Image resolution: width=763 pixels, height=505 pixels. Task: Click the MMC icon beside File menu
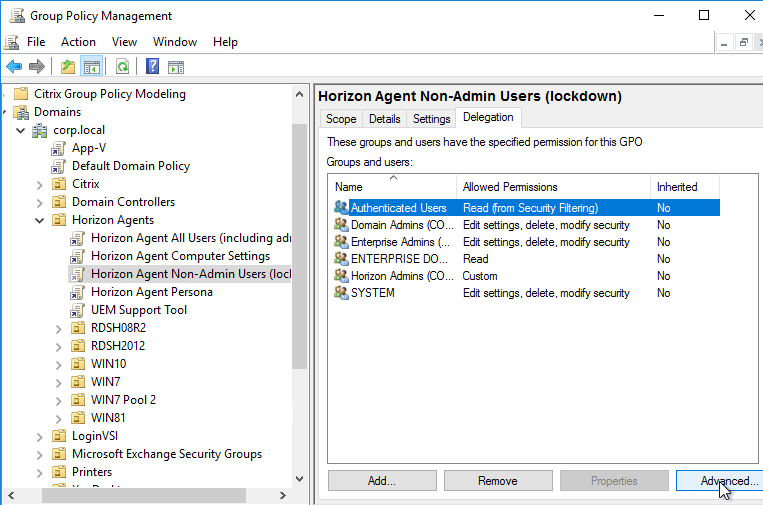(12, 42)
